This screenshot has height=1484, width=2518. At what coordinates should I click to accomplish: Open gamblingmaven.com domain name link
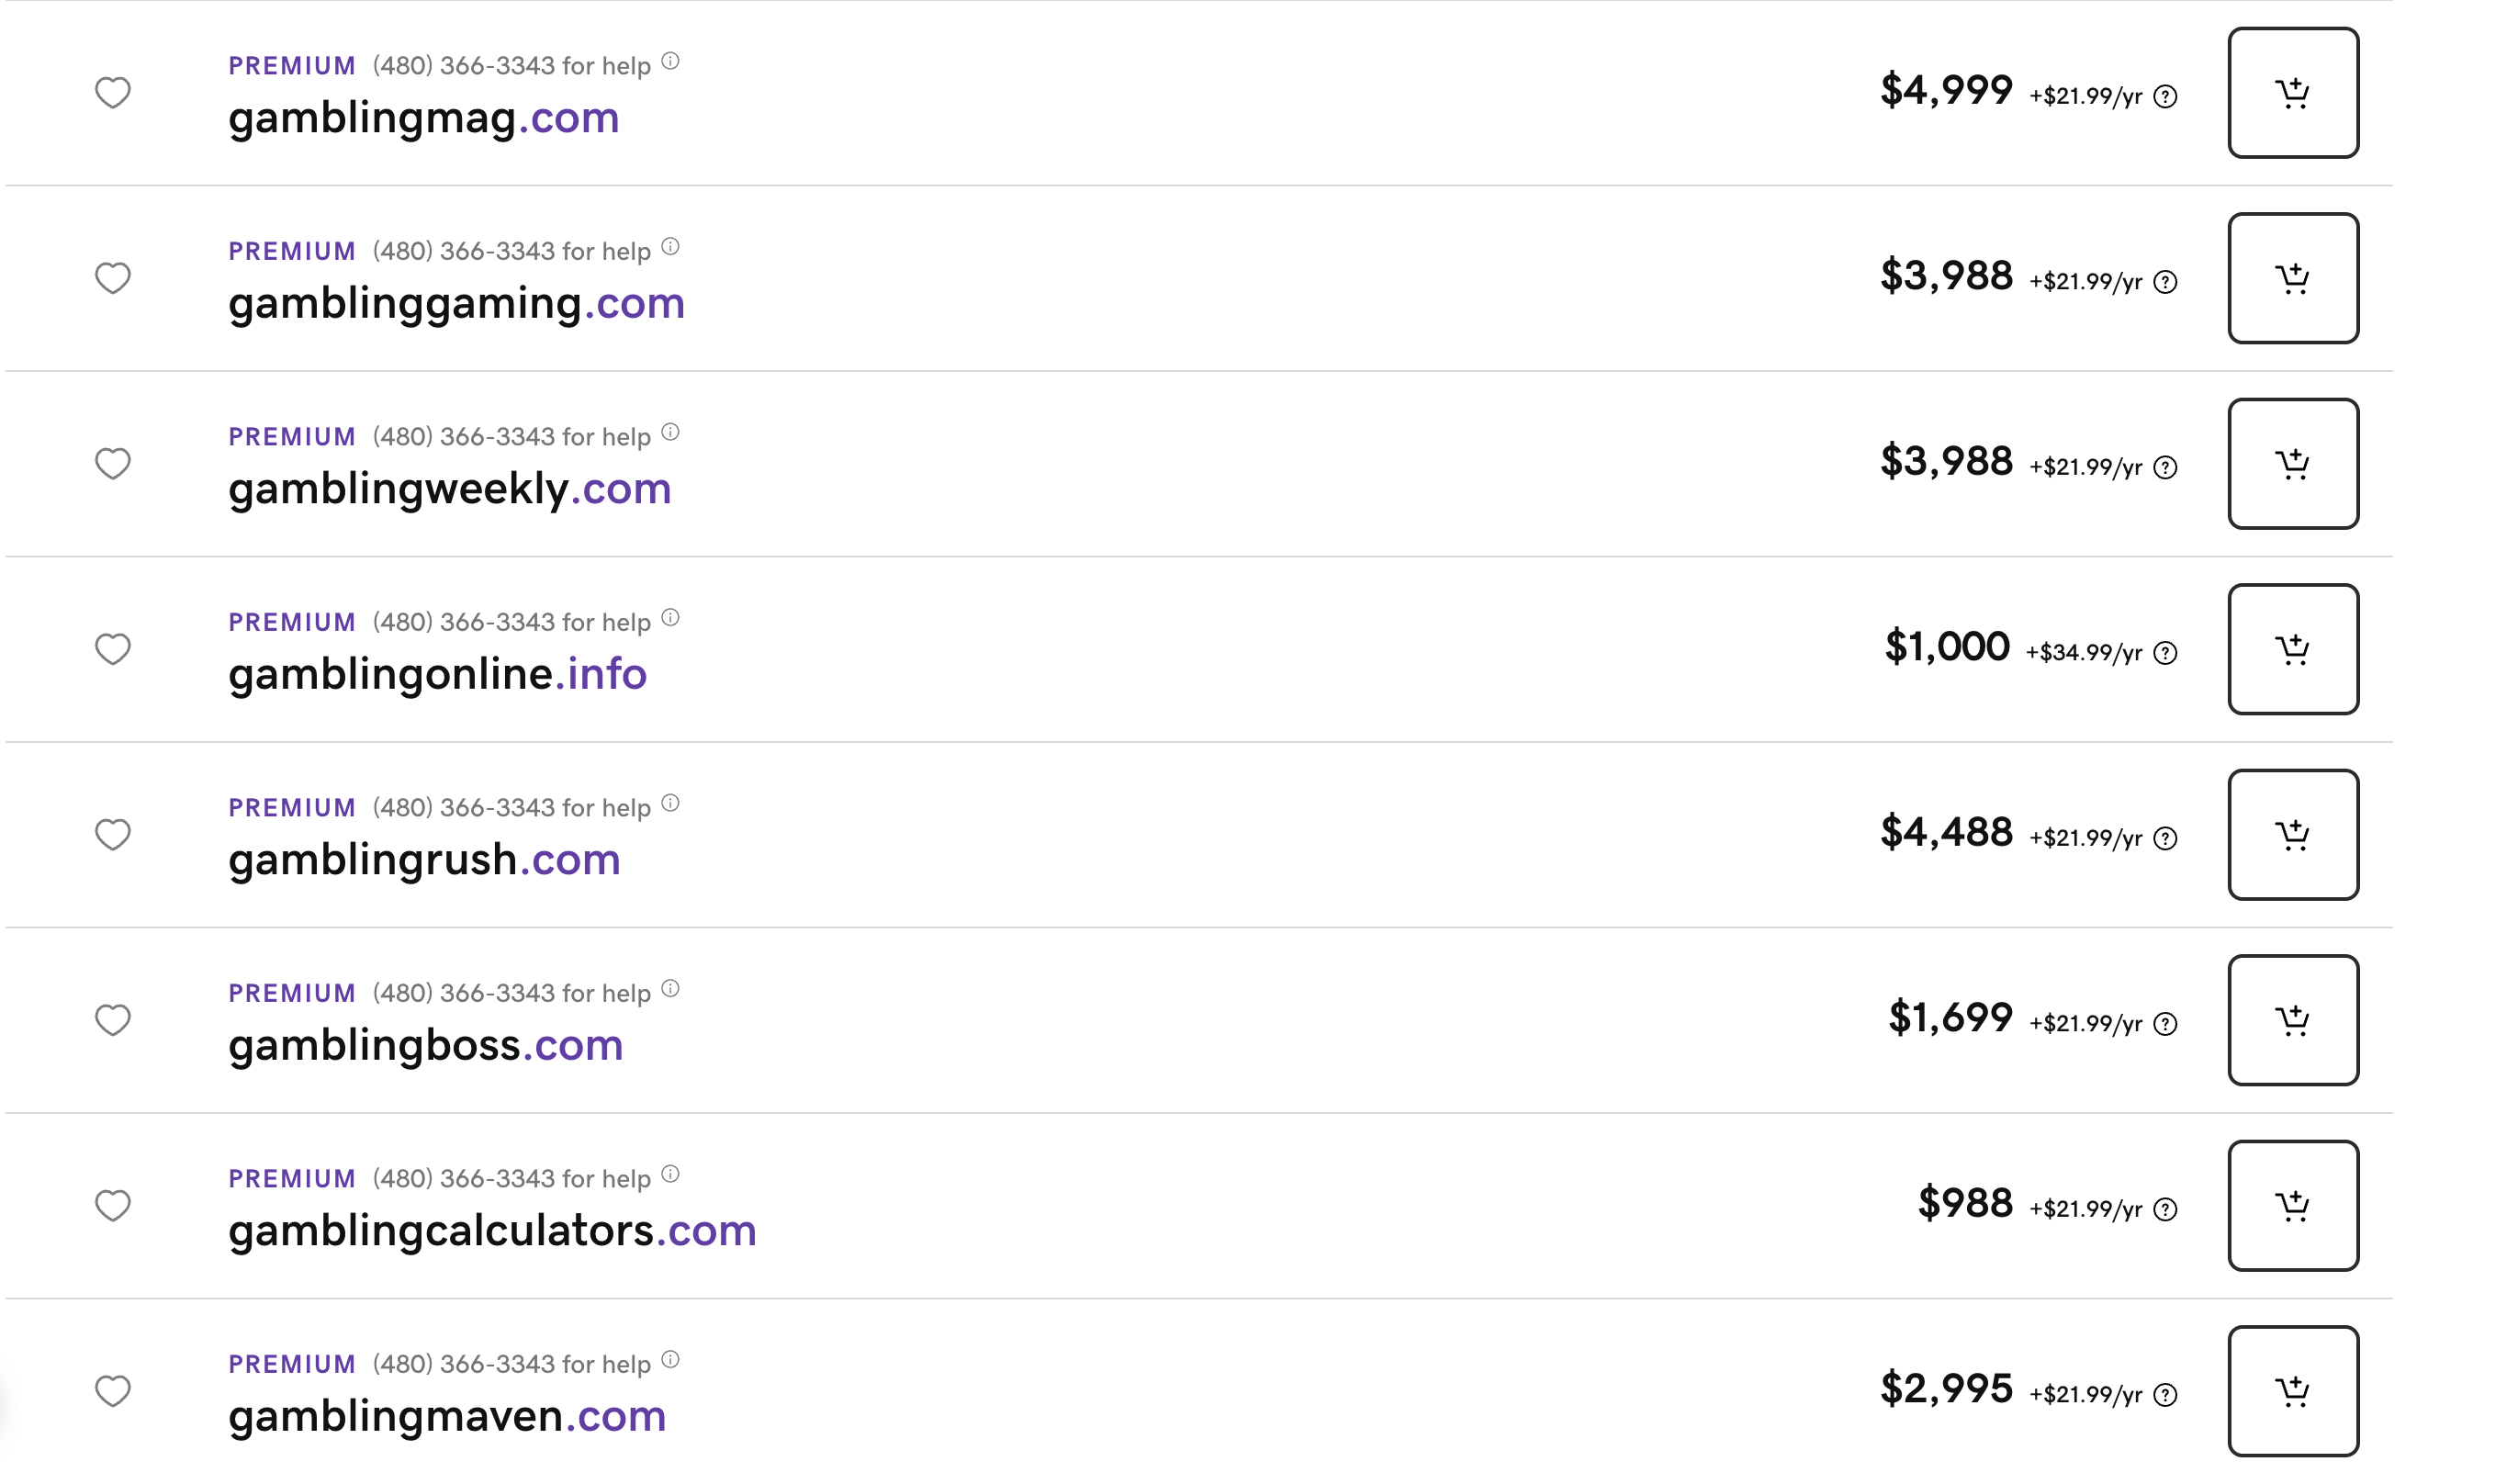tap(447, 1416)
